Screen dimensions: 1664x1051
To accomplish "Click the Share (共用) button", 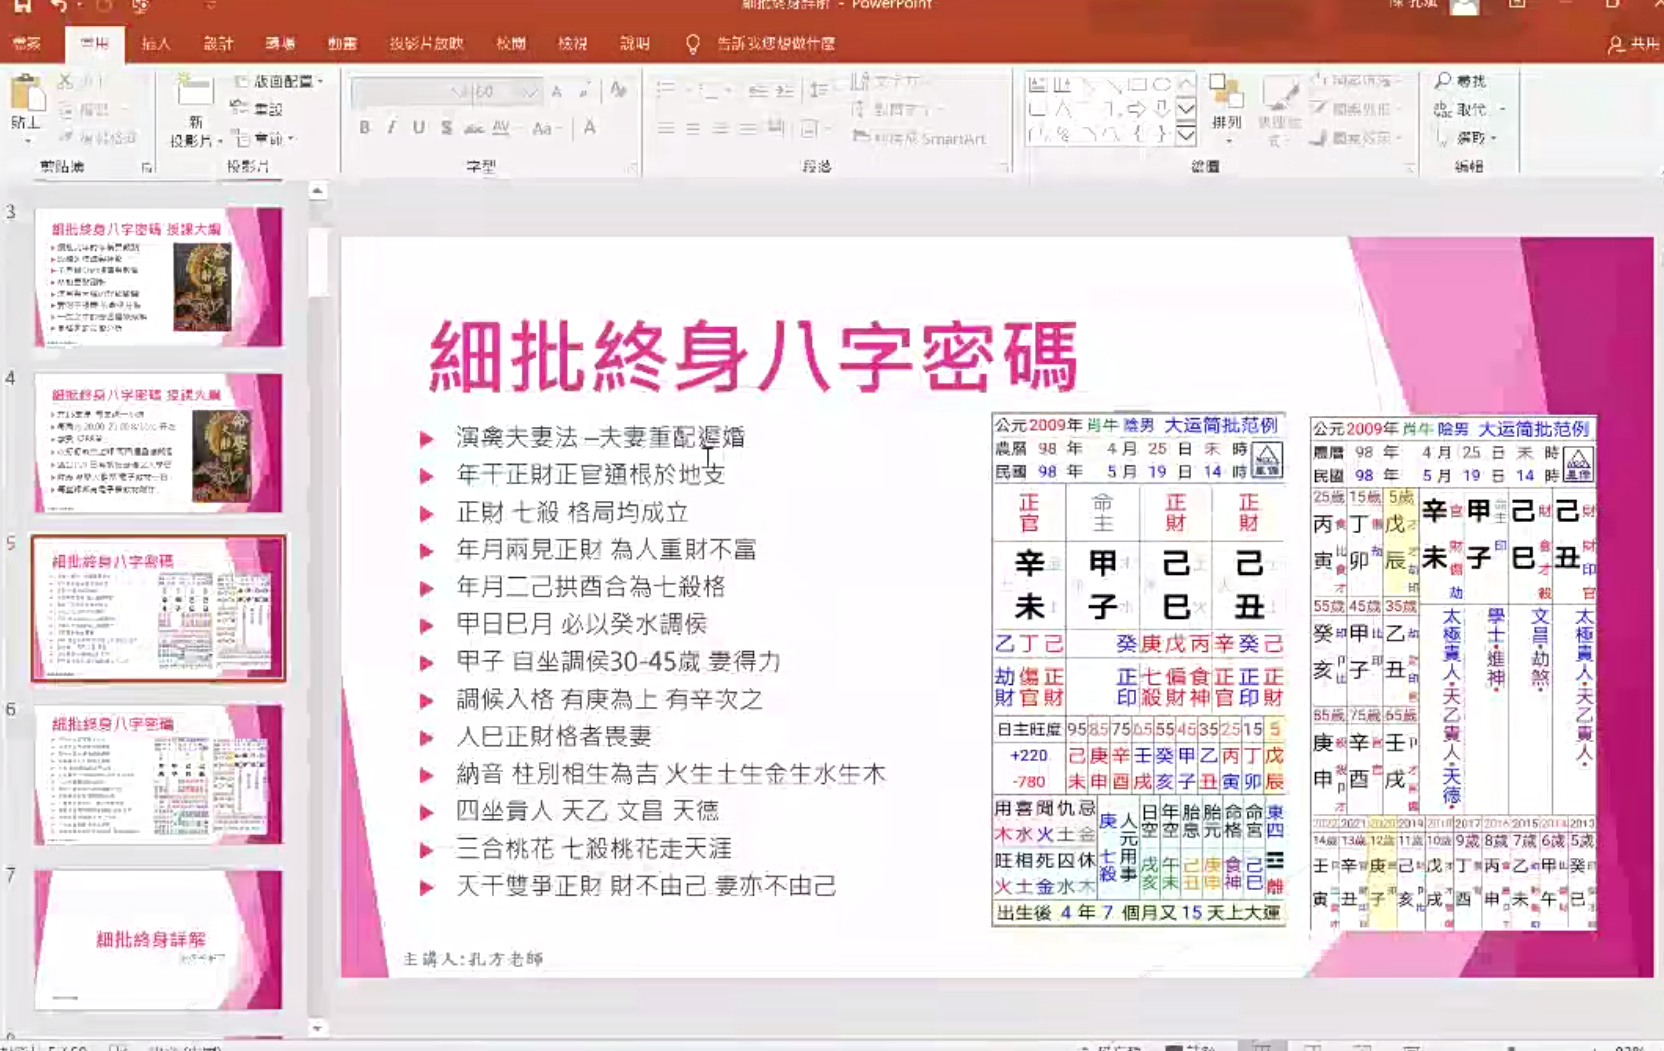I will [x=1633, y=44].
